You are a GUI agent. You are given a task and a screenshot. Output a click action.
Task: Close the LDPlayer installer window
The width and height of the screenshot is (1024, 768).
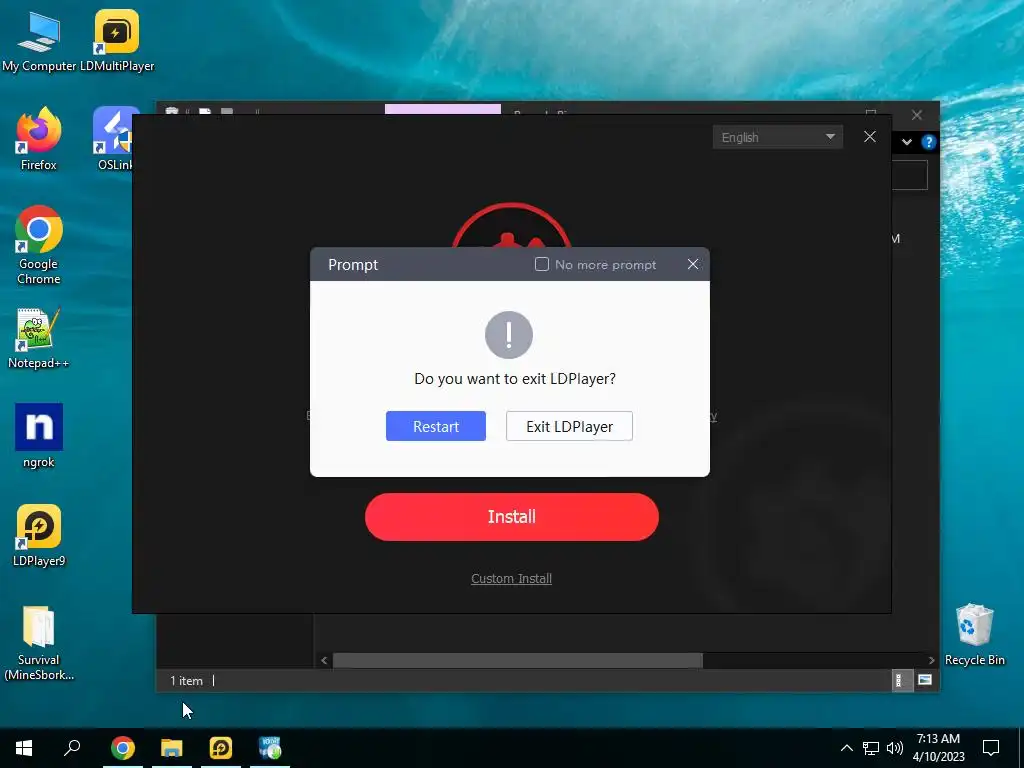click(870, 136)
